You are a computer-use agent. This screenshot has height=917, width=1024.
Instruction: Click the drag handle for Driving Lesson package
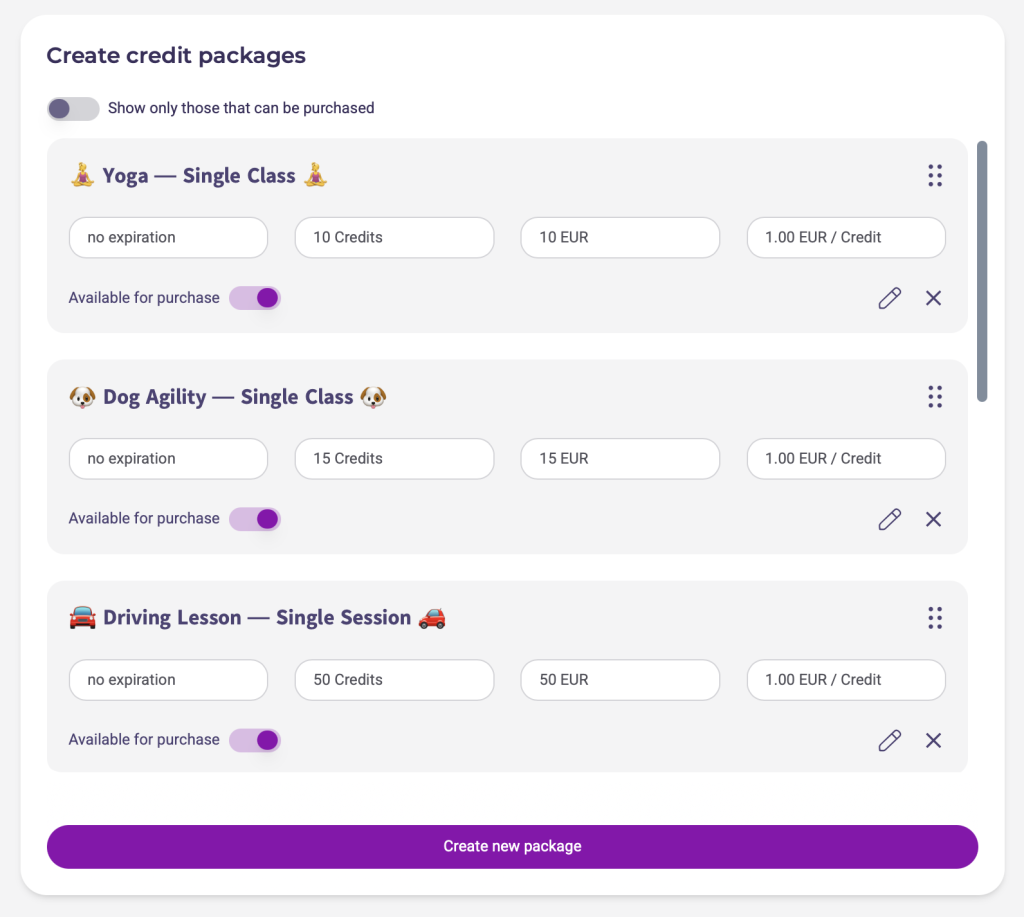pyautogui.click(x=935, y=618)
